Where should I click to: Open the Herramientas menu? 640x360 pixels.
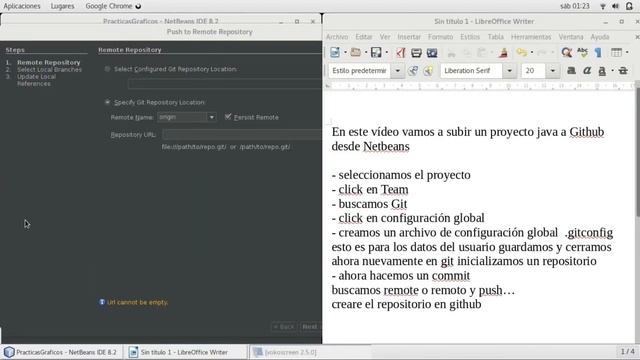[531, 37]
